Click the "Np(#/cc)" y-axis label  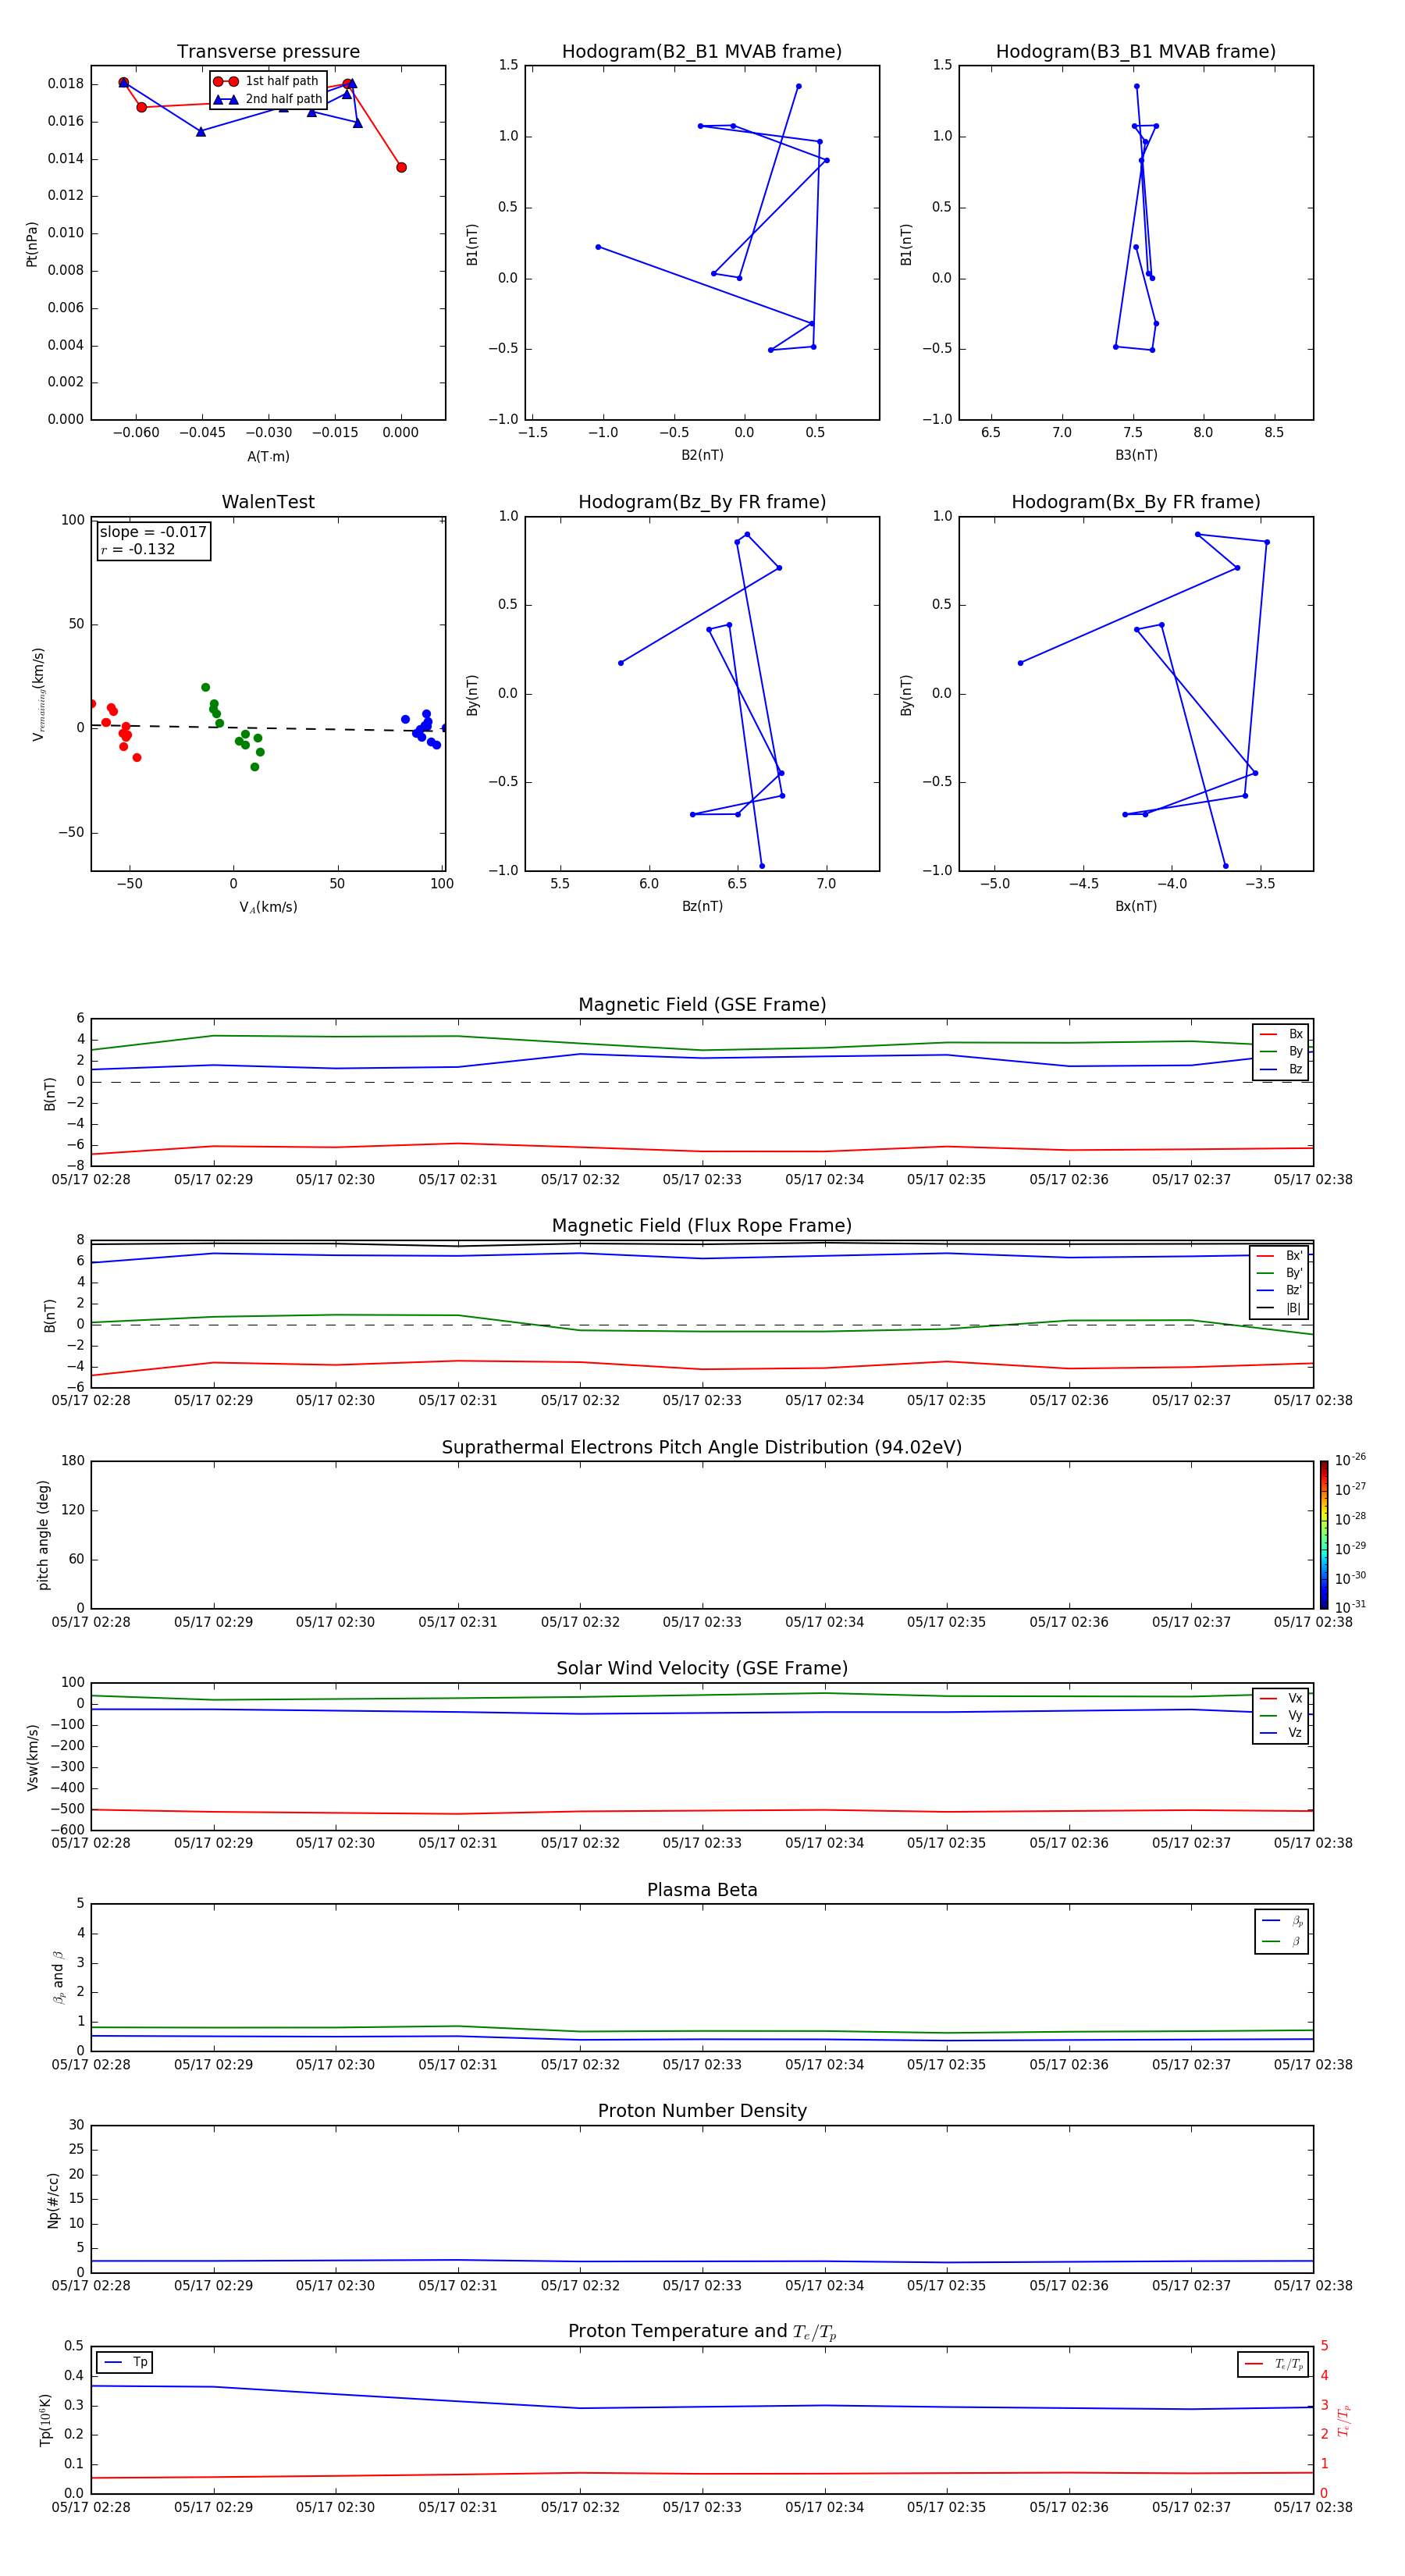tap(53, 2200)
